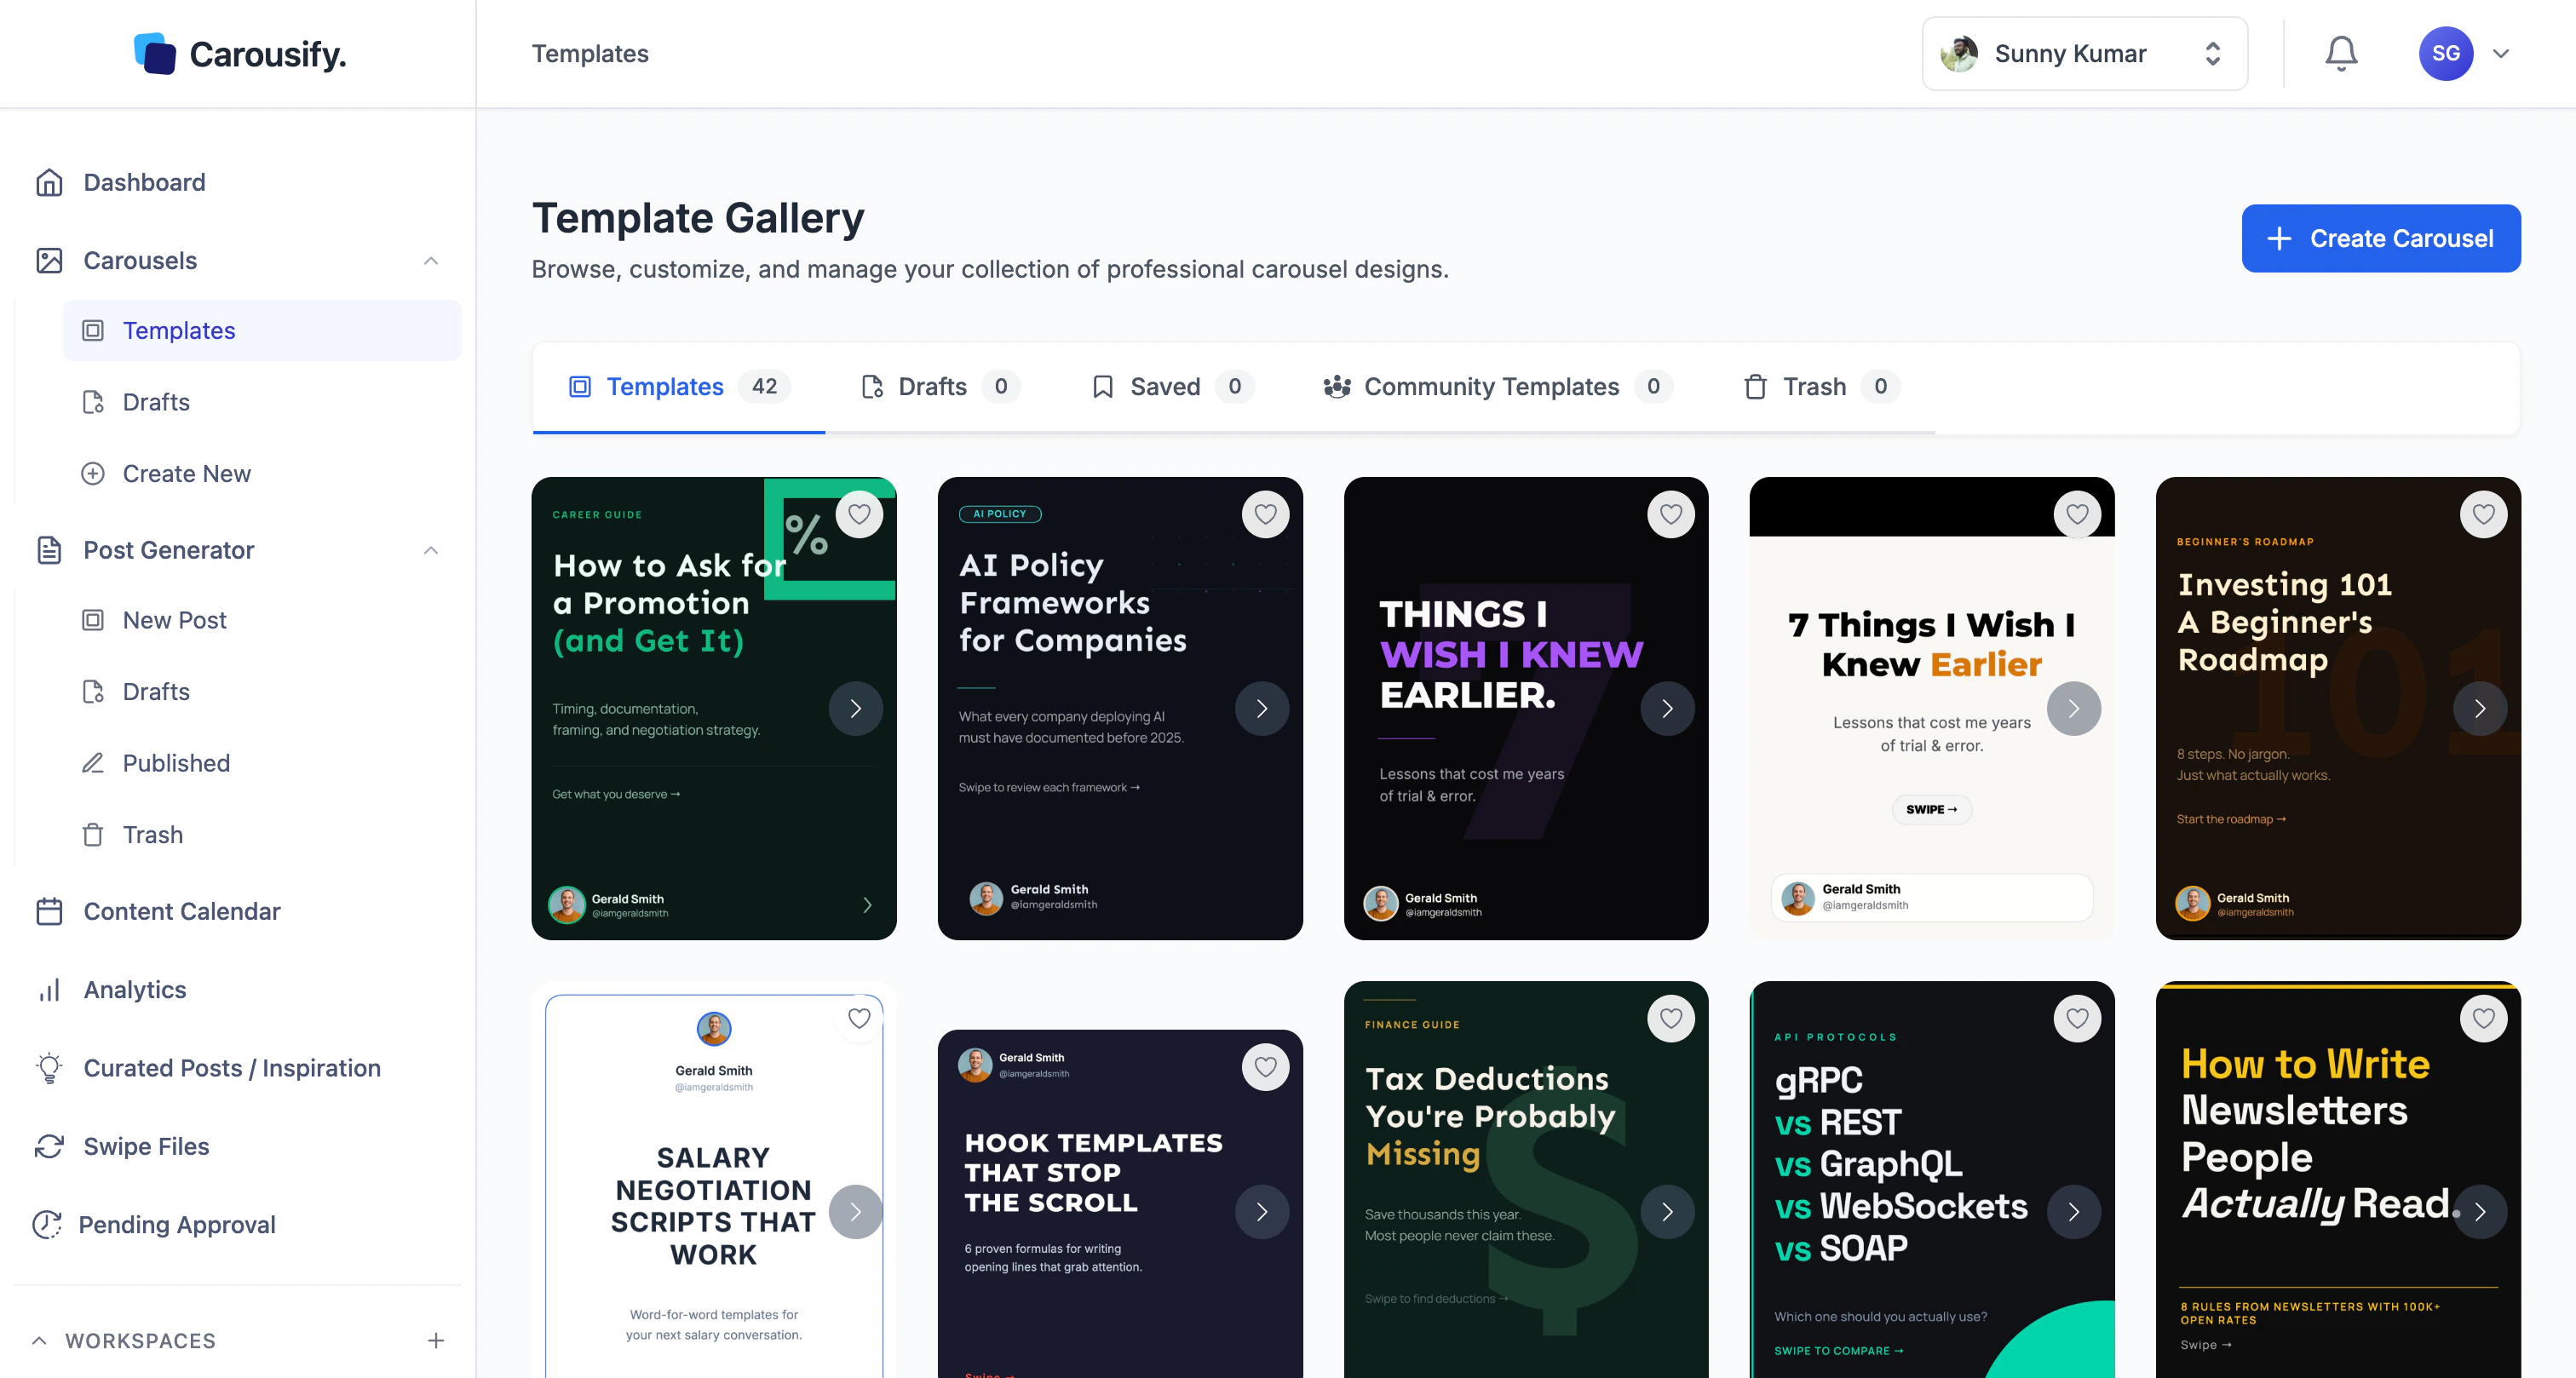Image resolution: width=2576 pixels, height=1378 pixels.
Task: Click the SG user avatar
Action: coord(2445,54)
